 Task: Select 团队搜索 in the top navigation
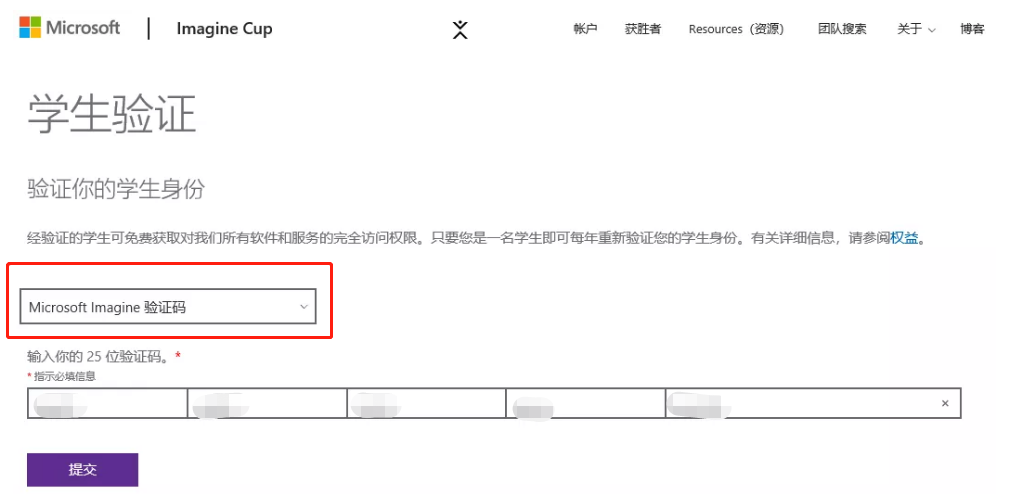click(x=842, y=29)
